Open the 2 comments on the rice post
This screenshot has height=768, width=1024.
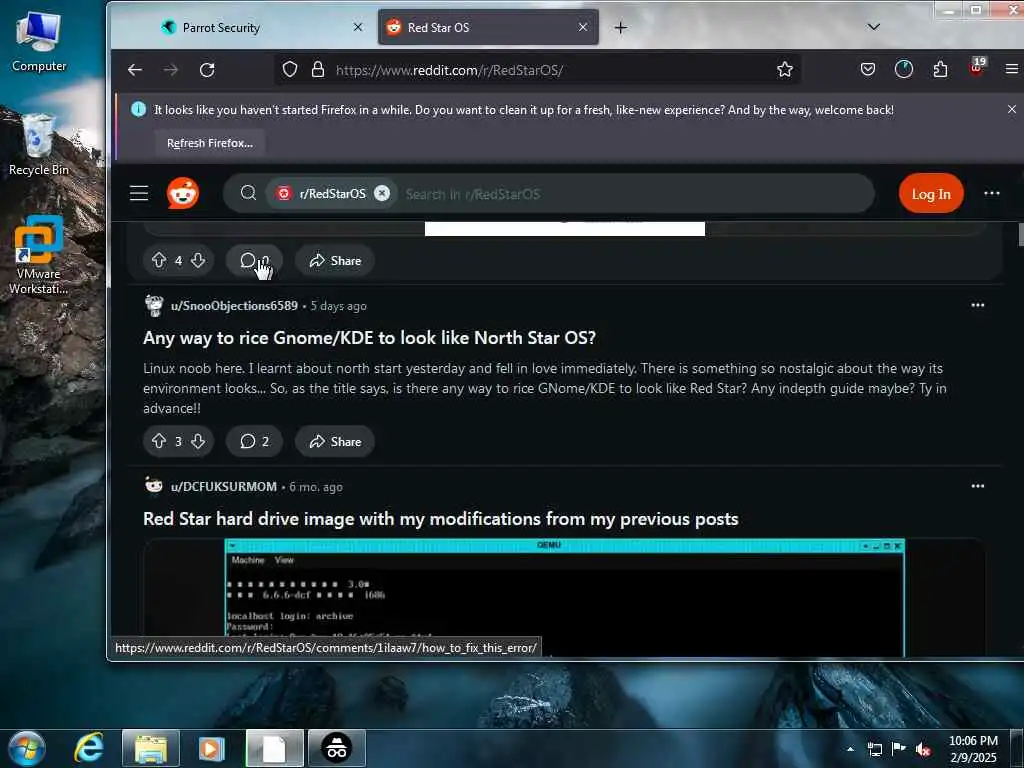(x=254, y=441)
